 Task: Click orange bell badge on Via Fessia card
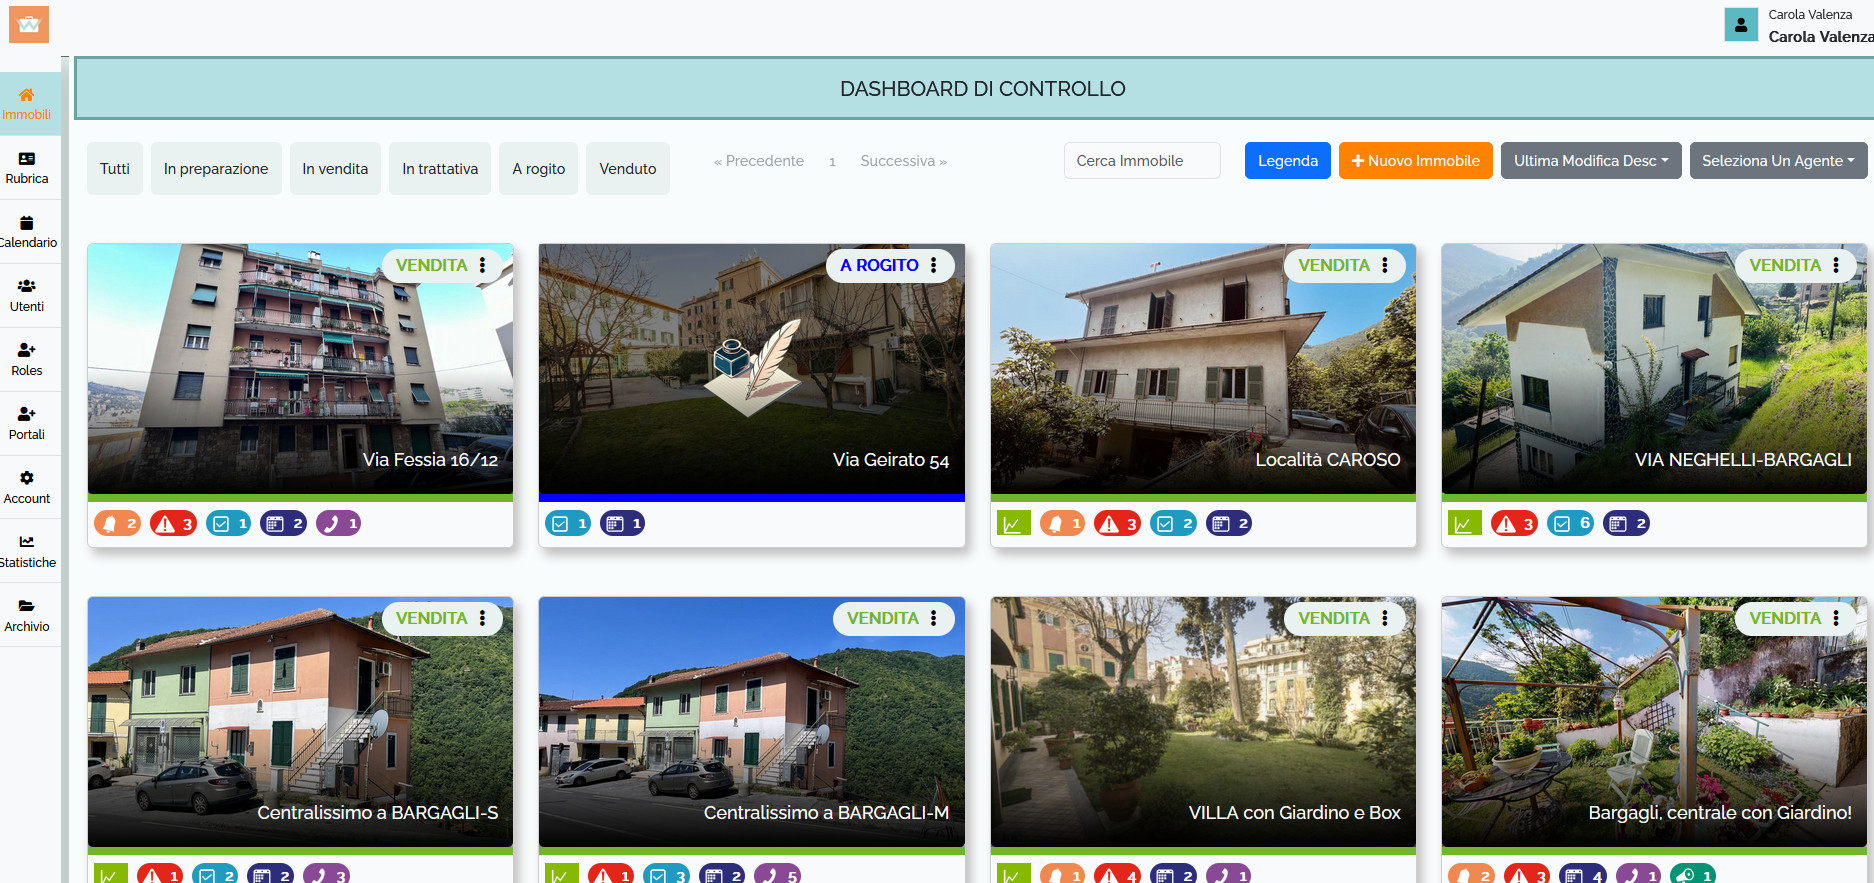pos(117,523)
